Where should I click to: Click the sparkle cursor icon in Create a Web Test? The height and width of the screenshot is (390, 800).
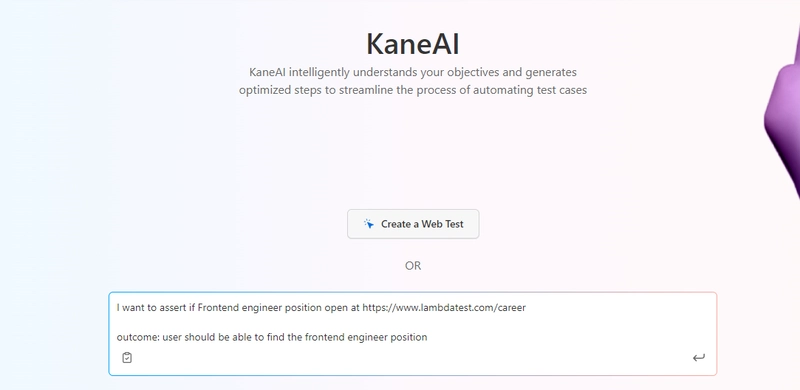[x=368, y=224]
